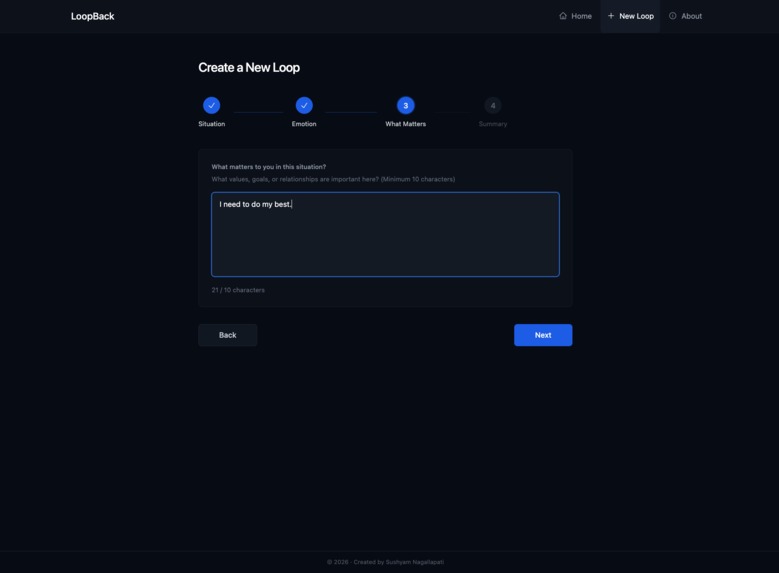The width and height of the screenshot is (779, 573).
Task: Click the About info icon
Action: 673,16
